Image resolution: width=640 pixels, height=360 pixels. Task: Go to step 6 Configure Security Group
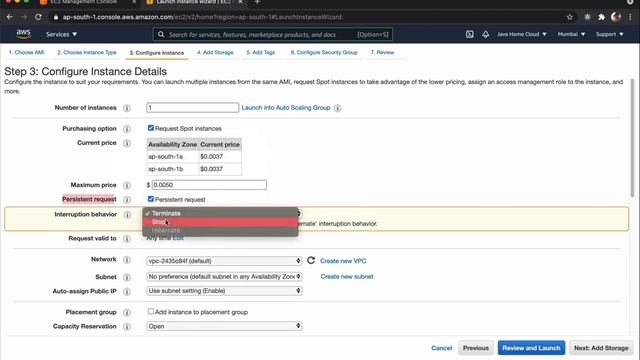coord(324,52)
